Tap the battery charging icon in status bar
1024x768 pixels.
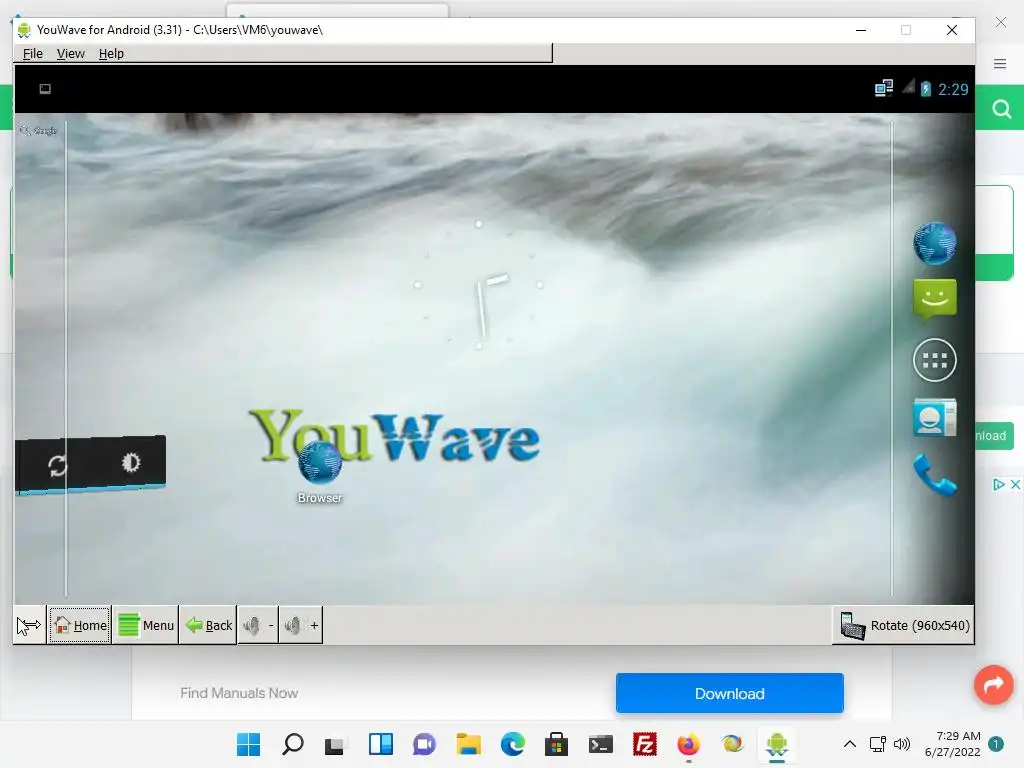point(925,89)
